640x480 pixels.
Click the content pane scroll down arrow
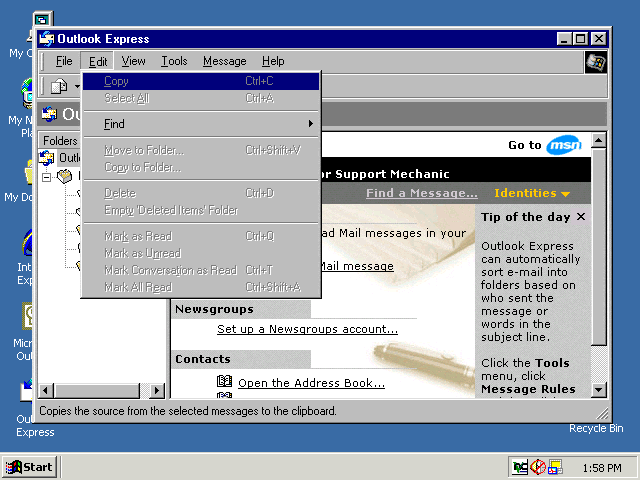[598, 390]
